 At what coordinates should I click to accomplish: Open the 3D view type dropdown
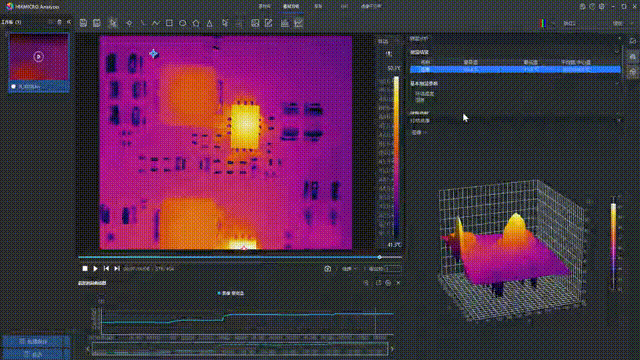coord(420,132)
